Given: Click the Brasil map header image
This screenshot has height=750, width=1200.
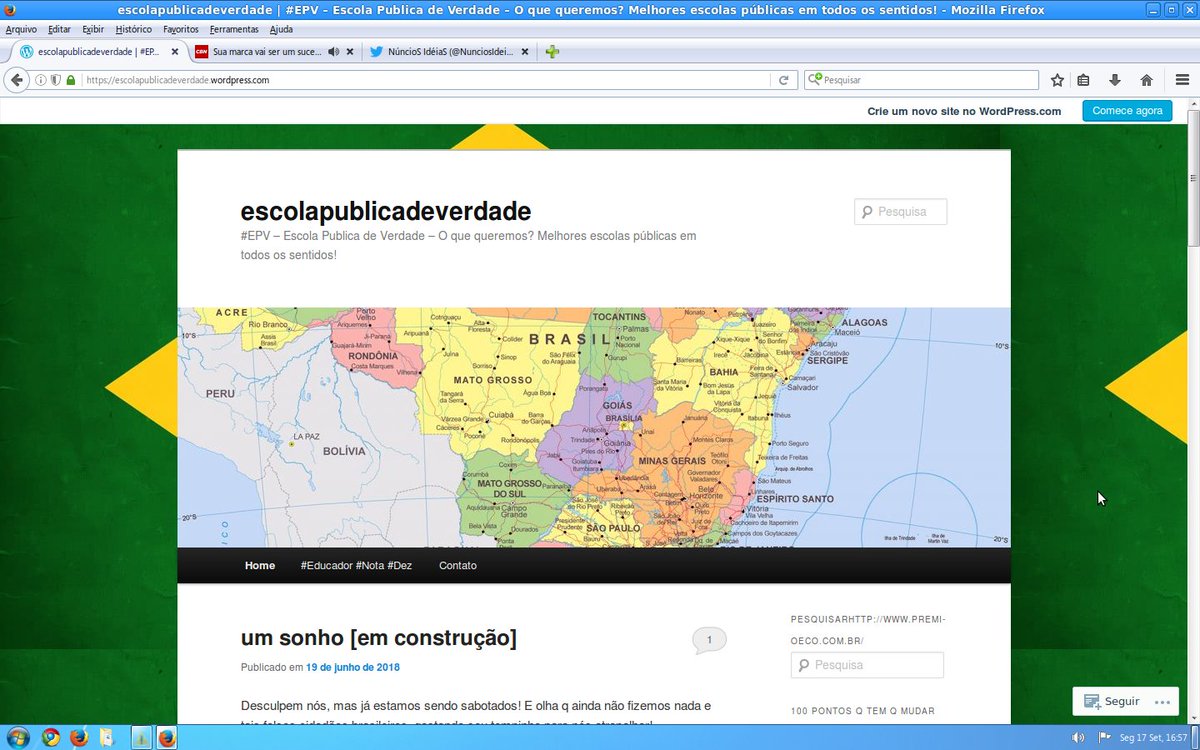Looking at the screenshot, I should pyautogui.click(x=594, y=427).
